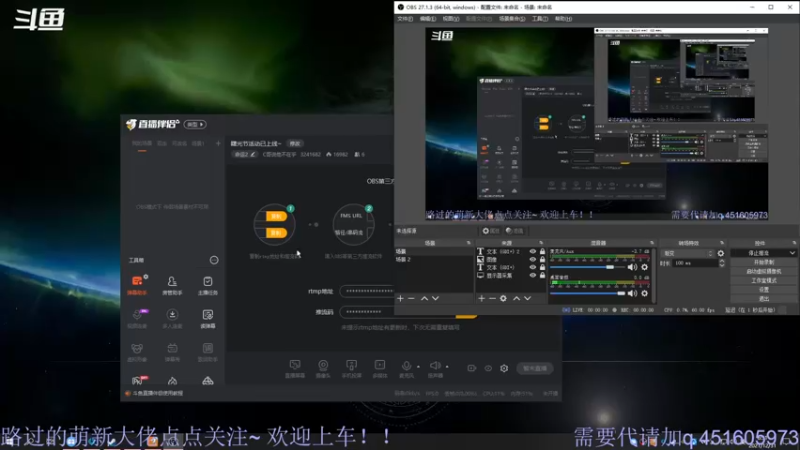Screen dimensions: 800x450
Task: Expand the microphone options arrow in Douyu
Action: point(418,366)
